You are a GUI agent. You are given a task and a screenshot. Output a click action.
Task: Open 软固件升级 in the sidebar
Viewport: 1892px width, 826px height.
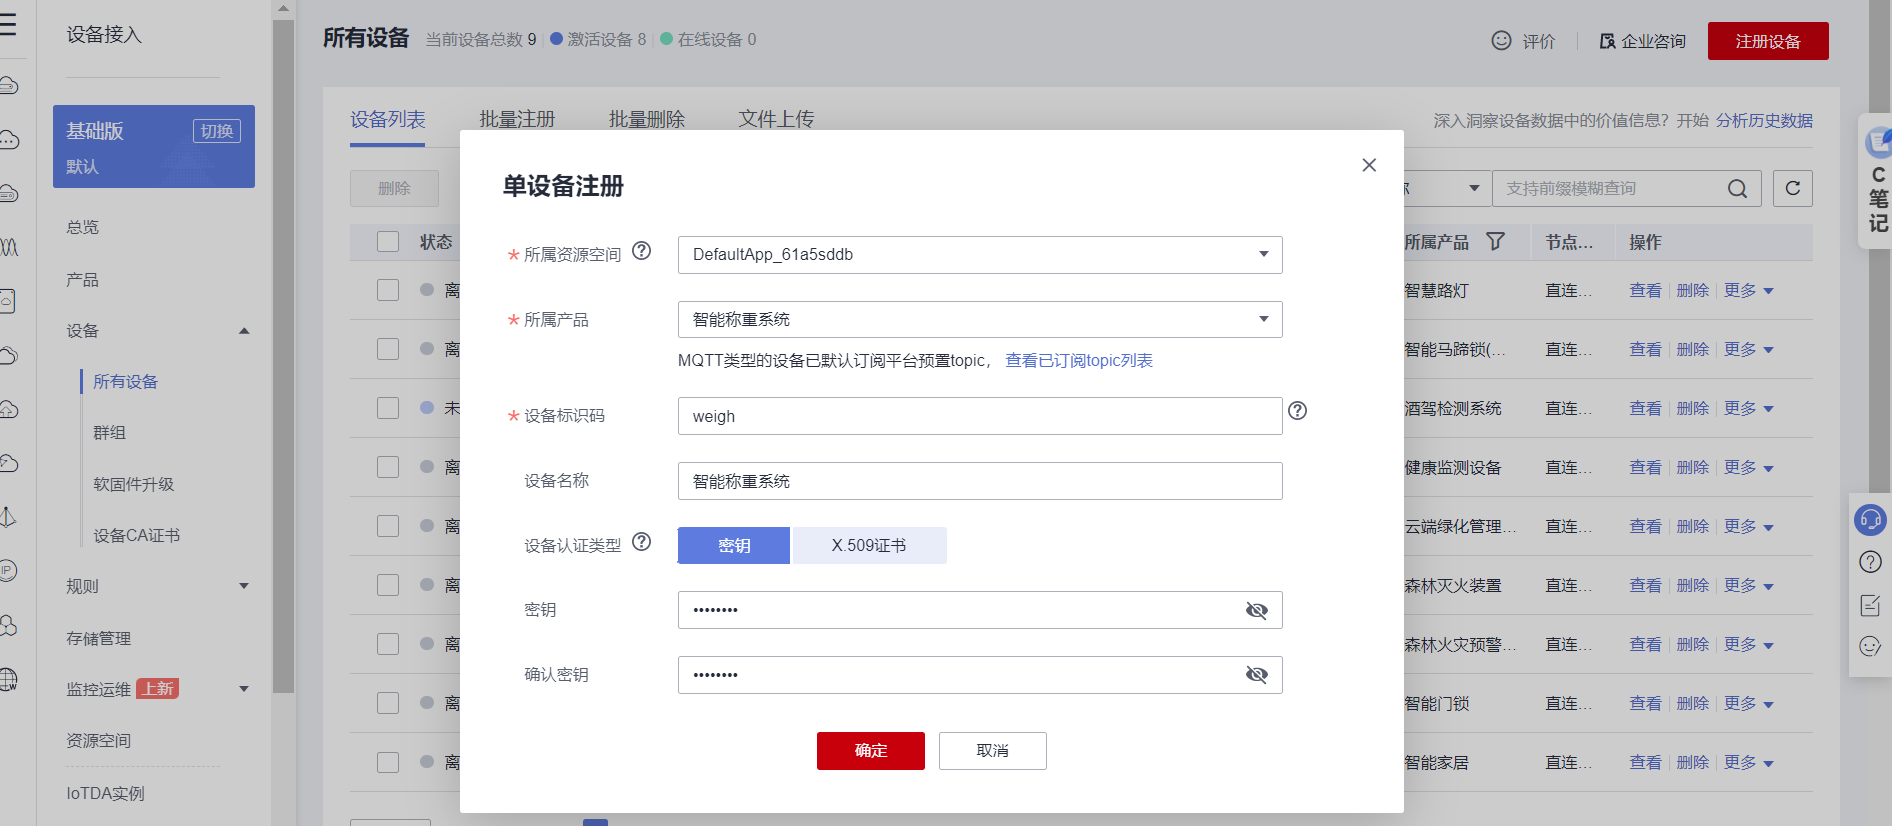[x=134, y=484]
